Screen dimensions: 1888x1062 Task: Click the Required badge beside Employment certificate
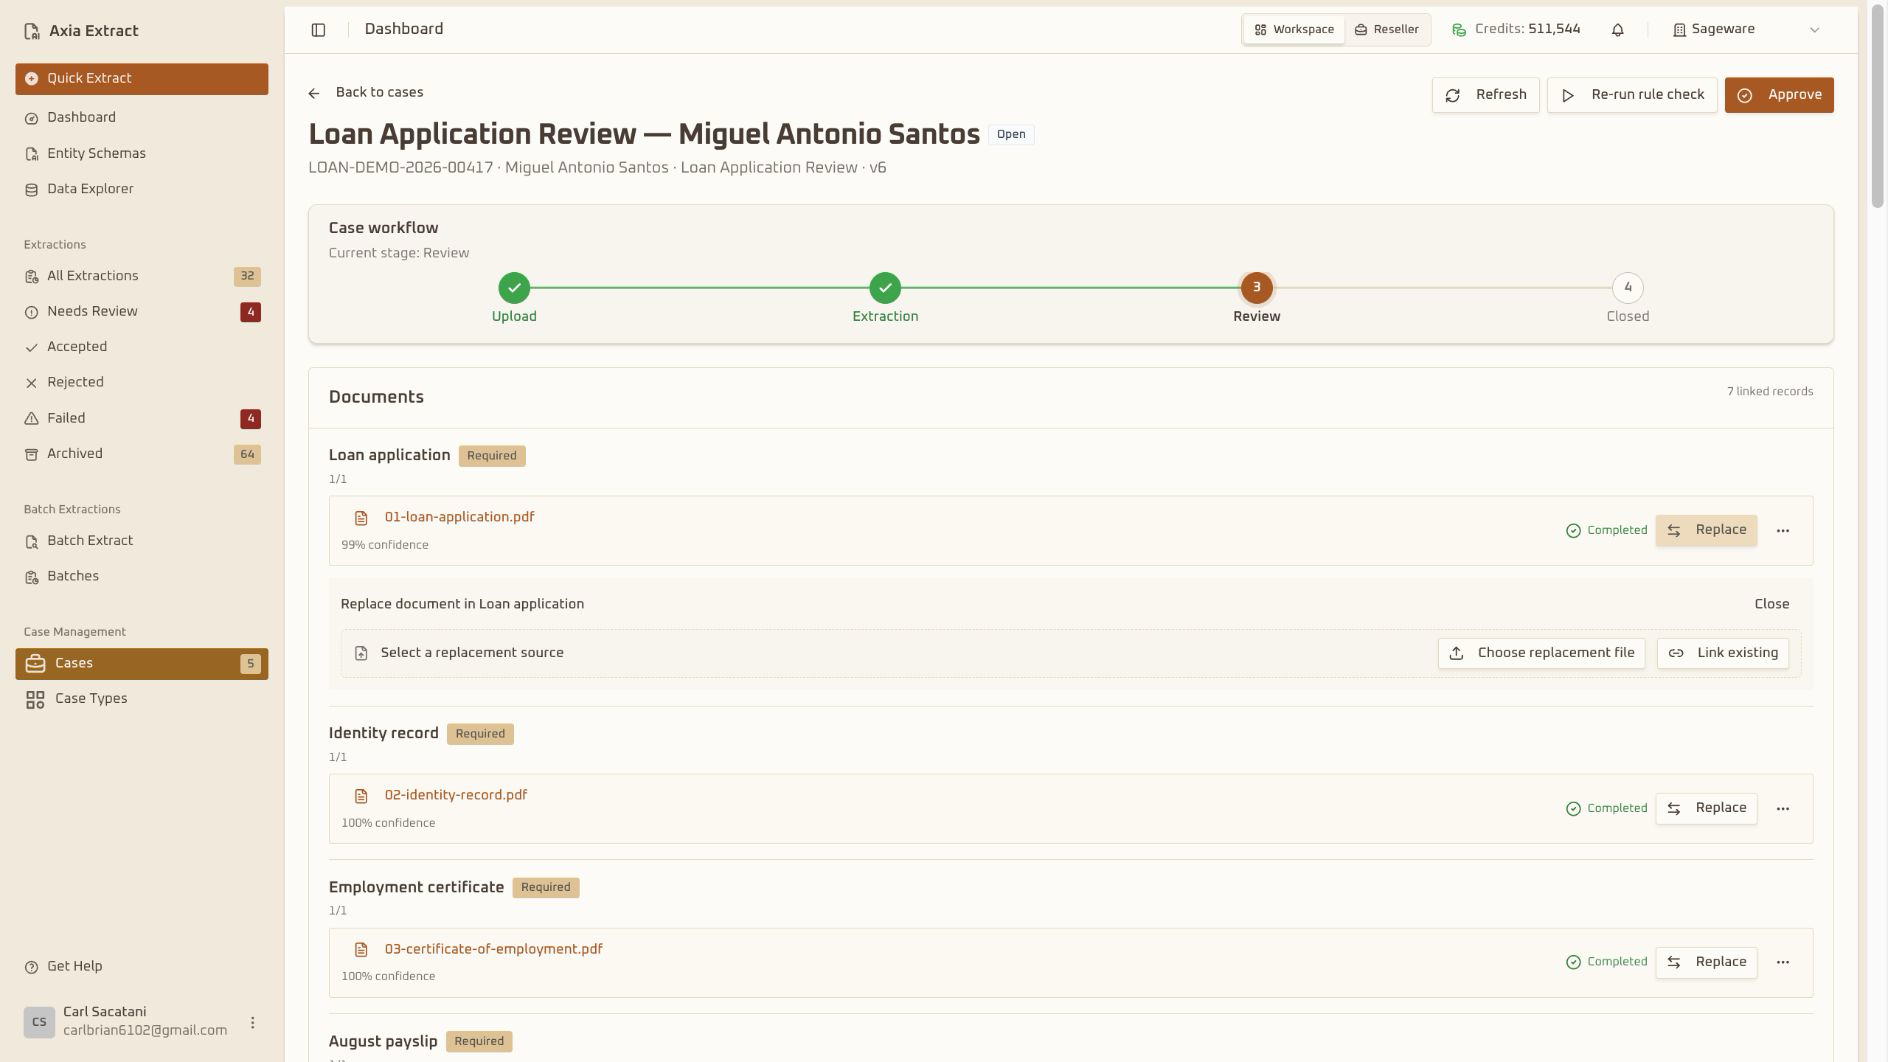click(546, 888)
